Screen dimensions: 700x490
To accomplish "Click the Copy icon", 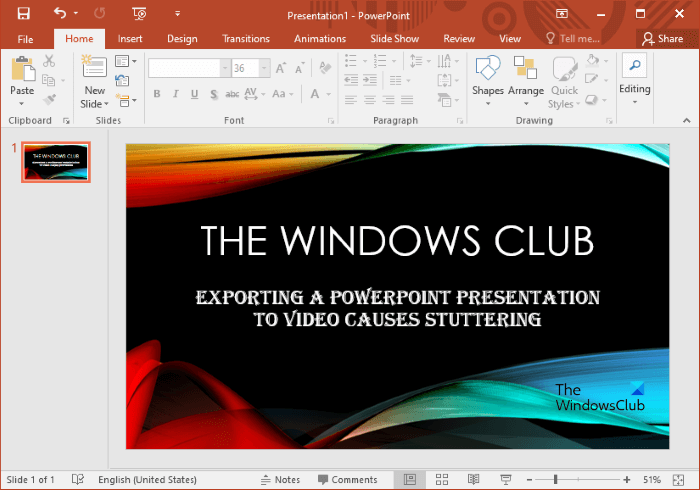I will 48,80.
